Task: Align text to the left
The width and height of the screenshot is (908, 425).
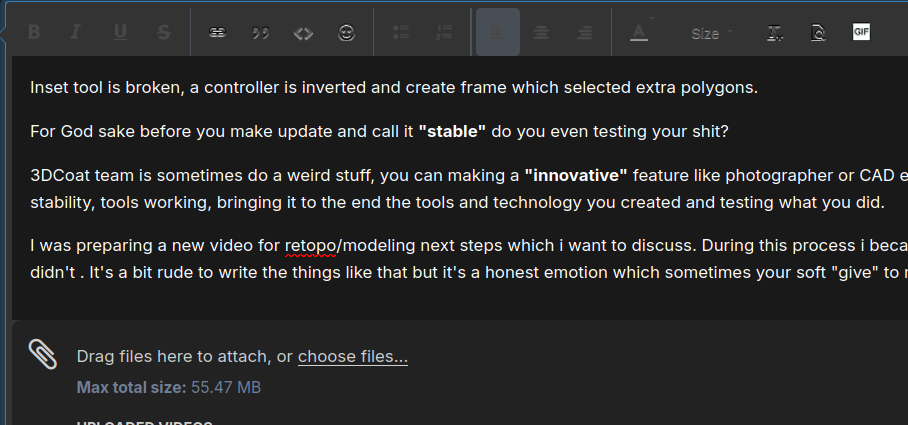Action: pyautogui.click(x=498, y=33)
